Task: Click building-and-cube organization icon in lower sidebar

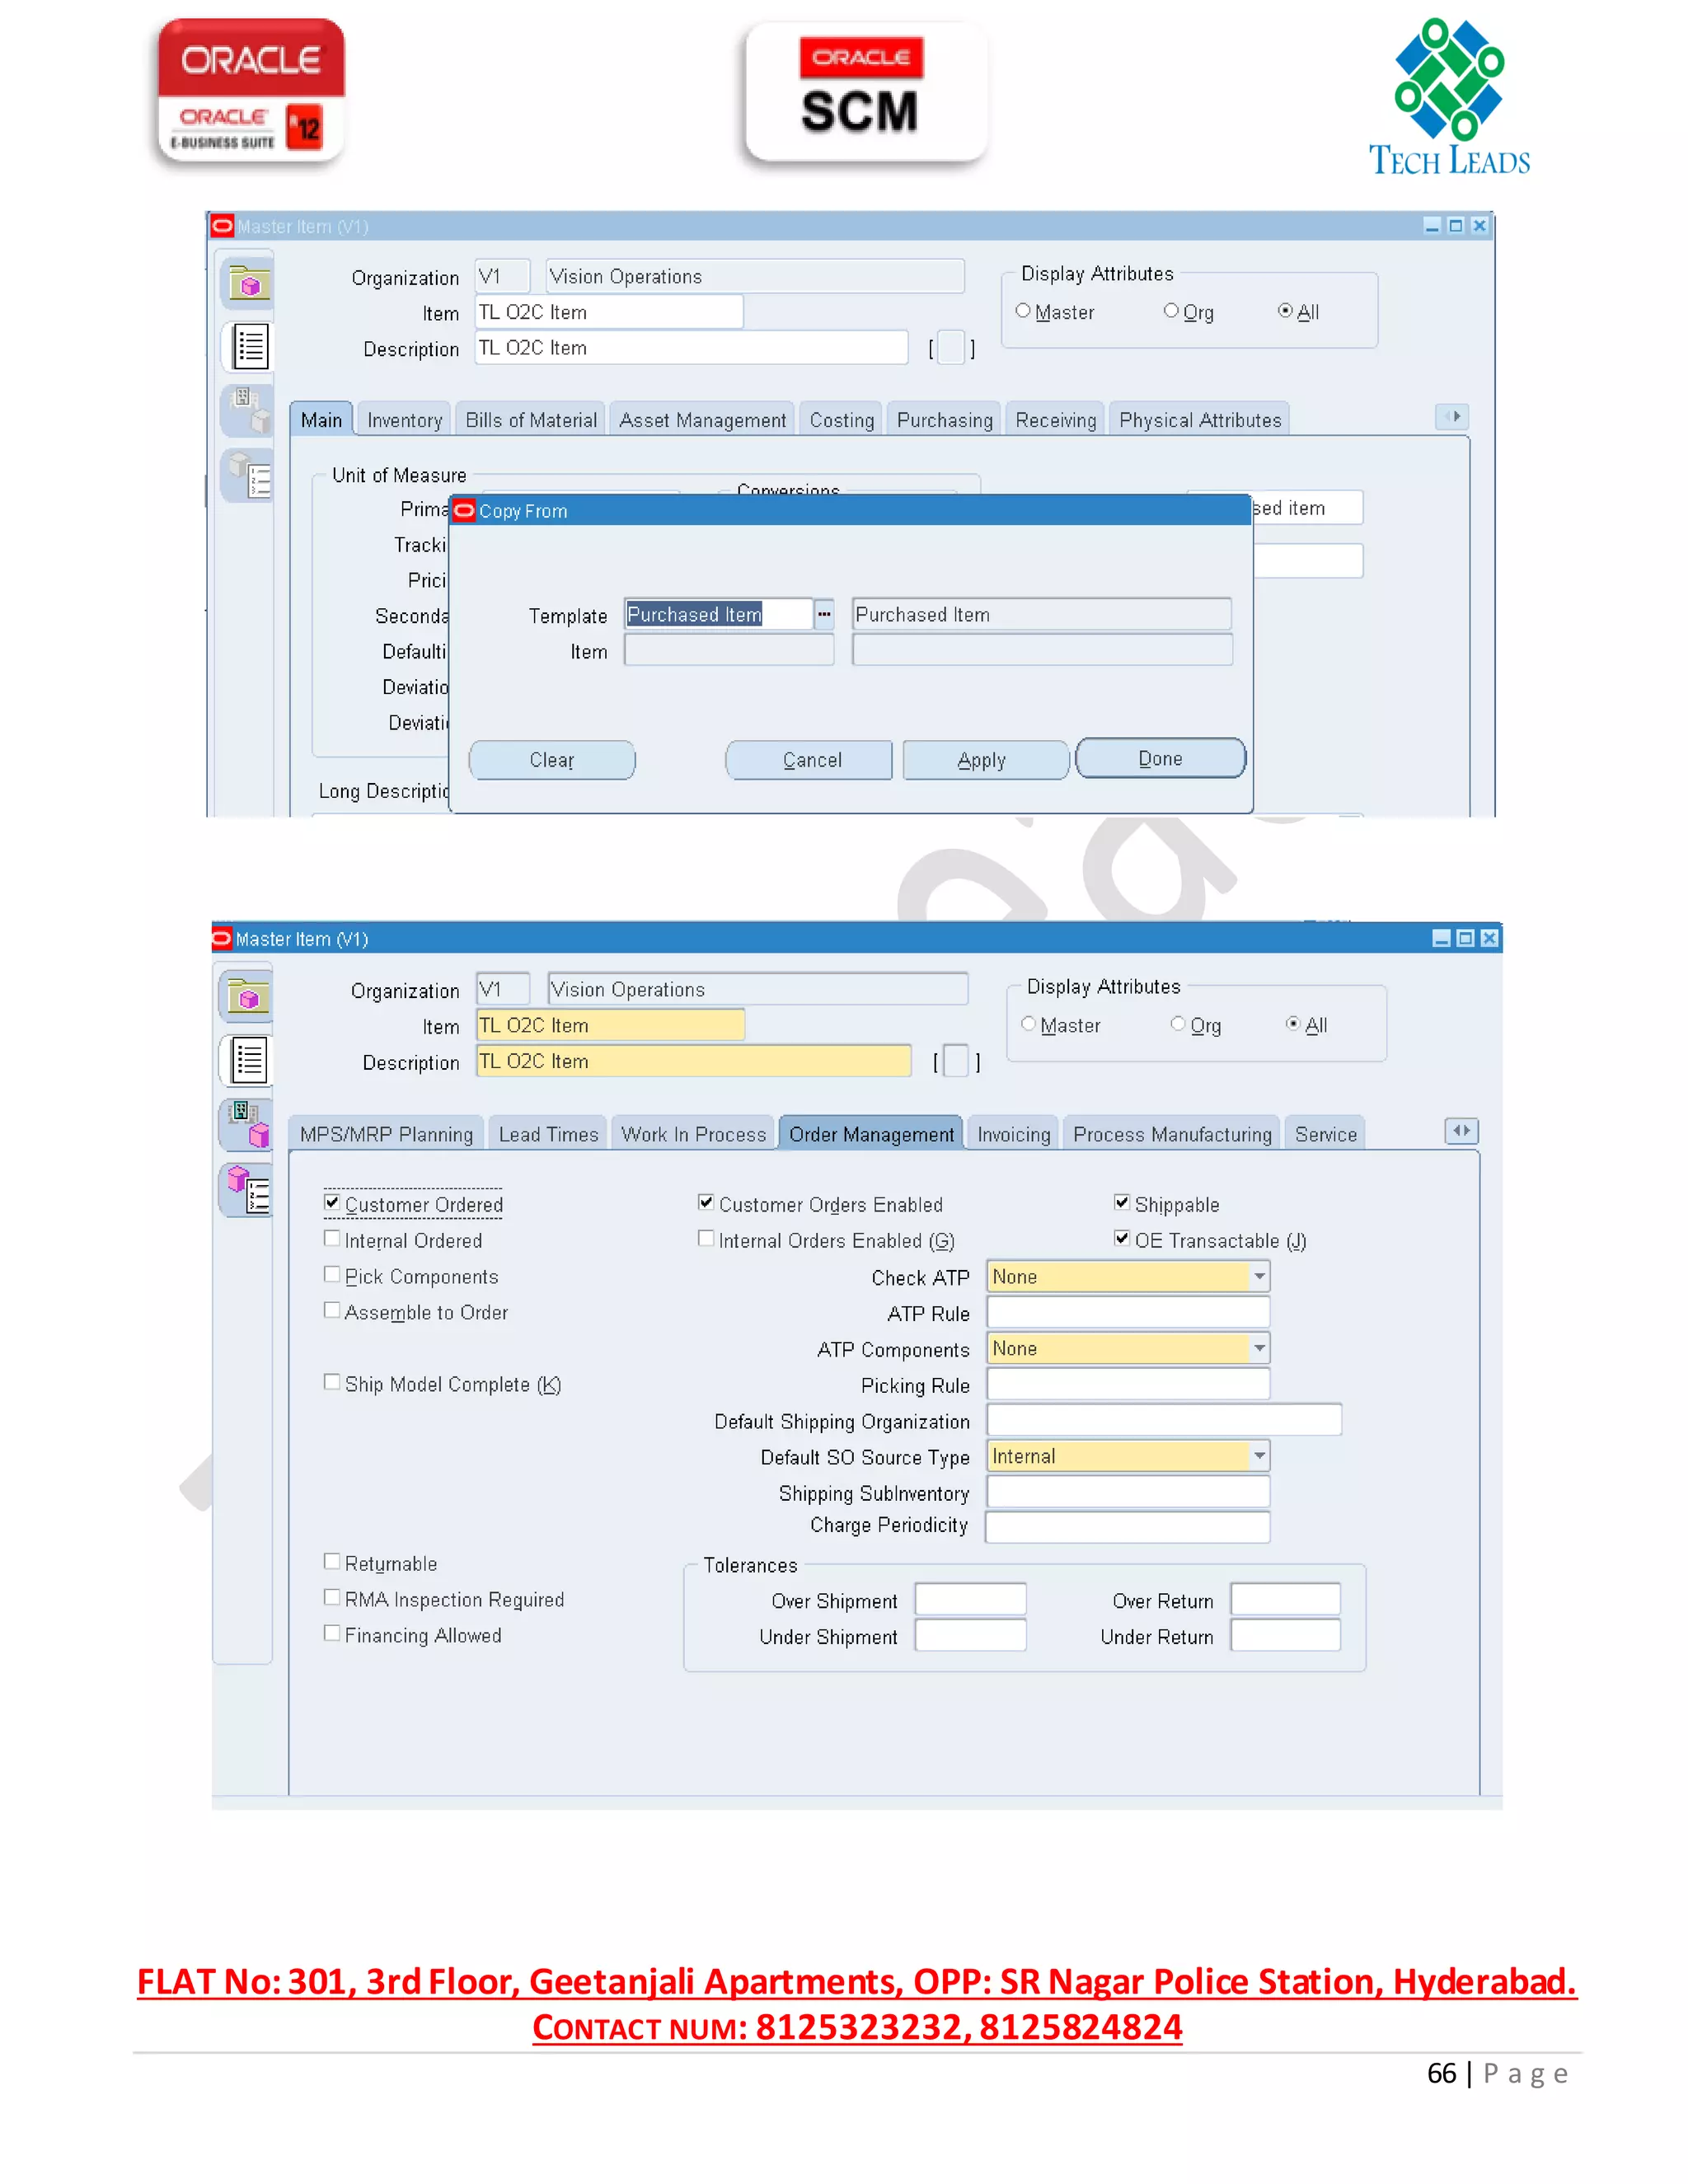Action: 248,1125
